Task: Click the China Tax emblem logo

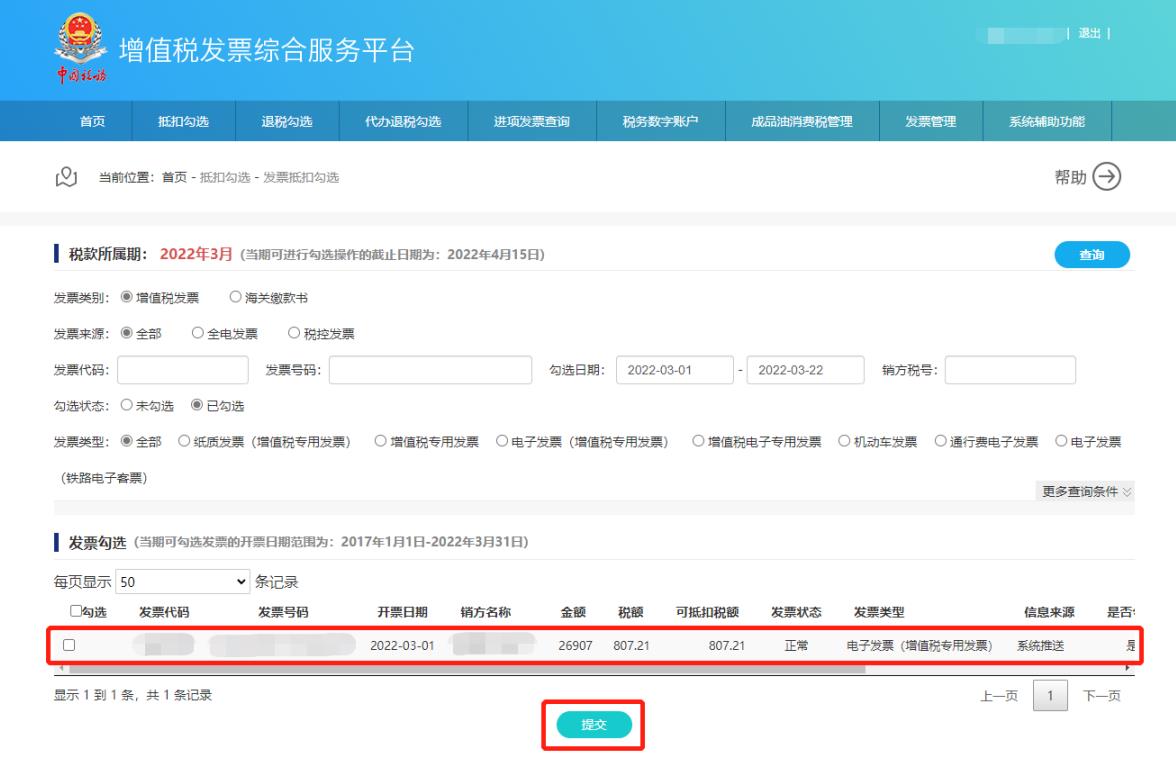Action: [79, 49]
